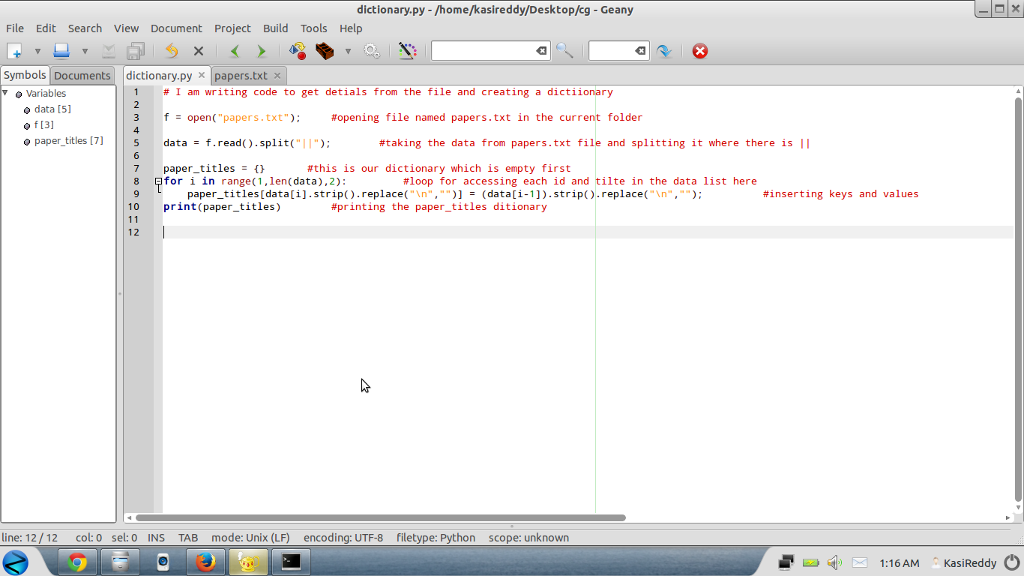Switch to the Documents sidebar tab

click(82, 76)
